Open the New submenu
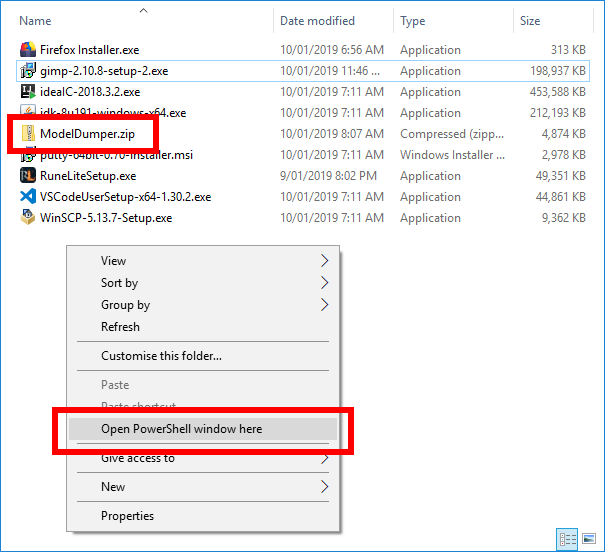The image size is (605, 552). [x=203, y=487]
